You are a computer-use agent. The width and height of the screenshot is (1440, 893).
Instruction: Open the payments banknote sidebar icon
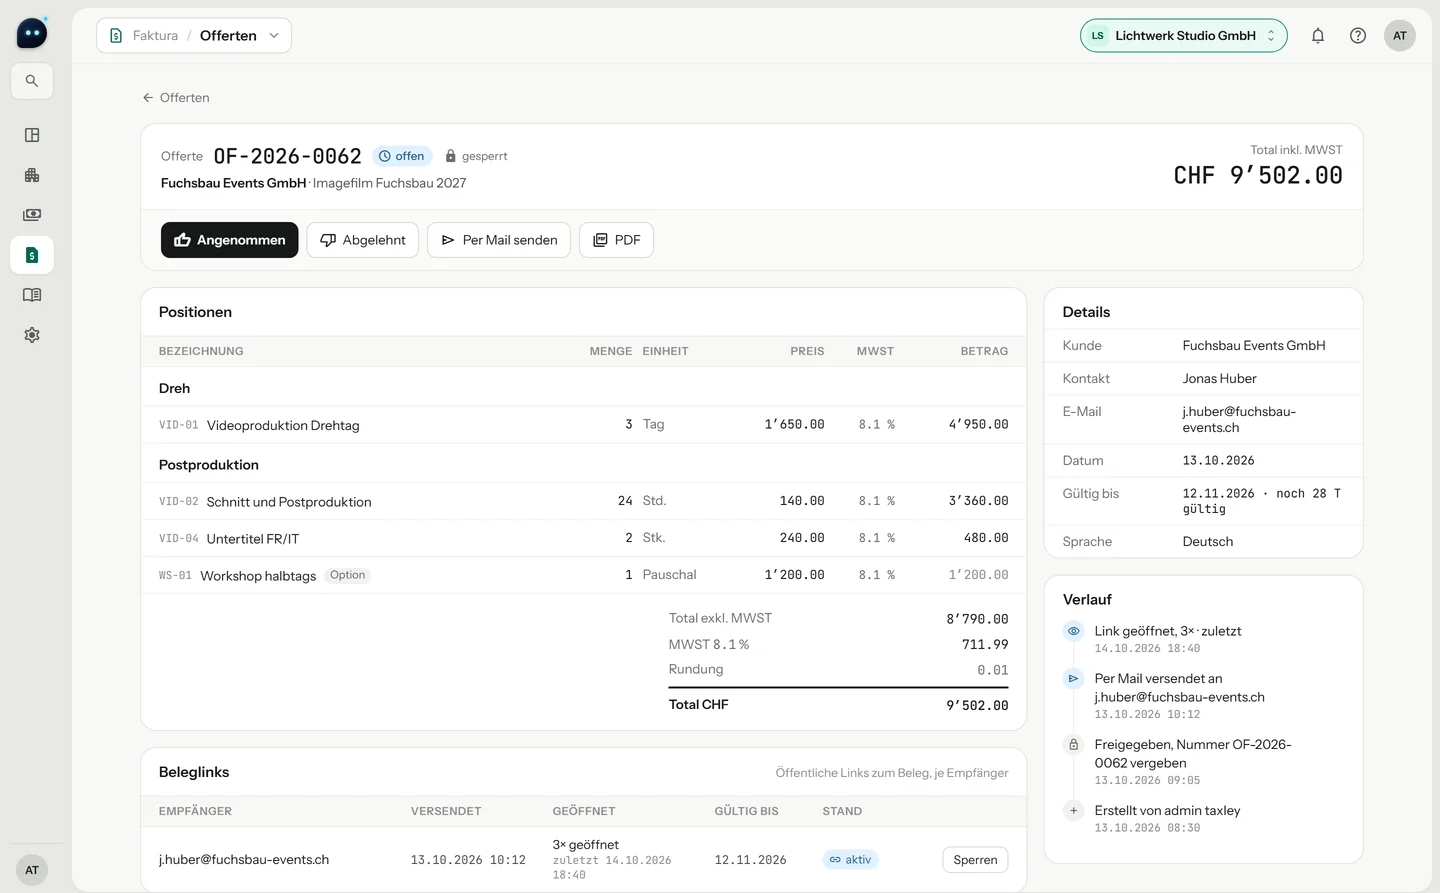click(32, 215)
